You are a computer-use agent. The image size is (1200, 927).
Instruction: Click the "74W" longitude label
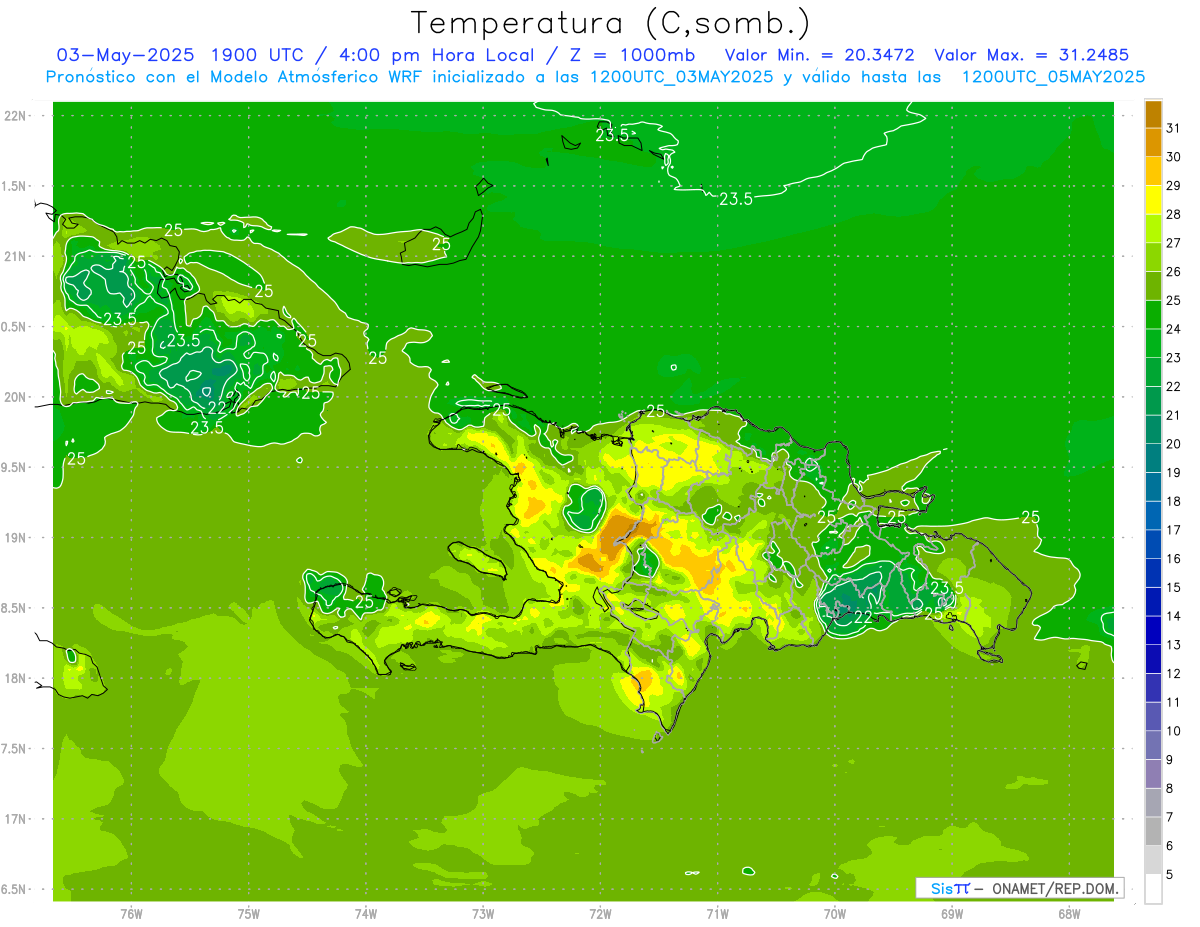(366, 914)
